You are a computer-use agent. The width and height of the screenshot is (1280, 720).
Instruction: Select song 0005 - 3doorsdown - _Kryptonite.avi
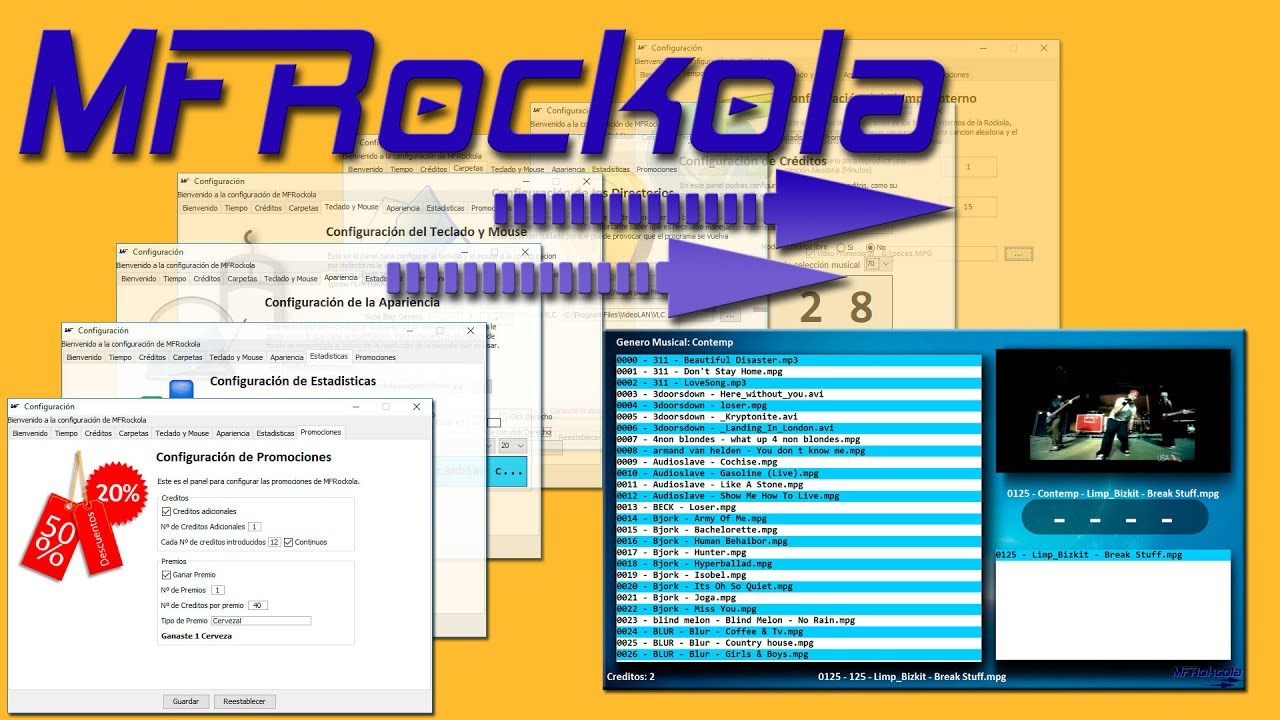tap(799, 417)
